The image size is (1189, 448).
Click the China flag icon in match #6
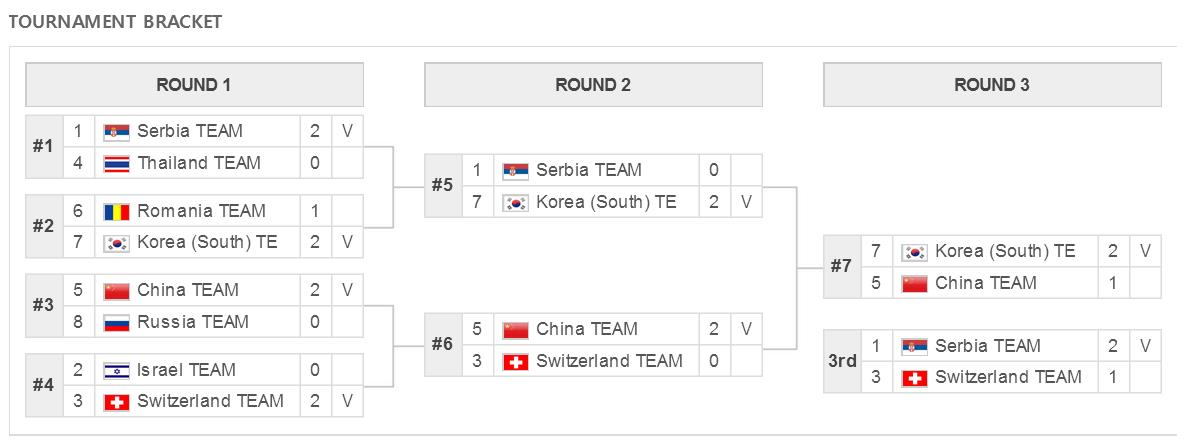(x=516, y=330)
